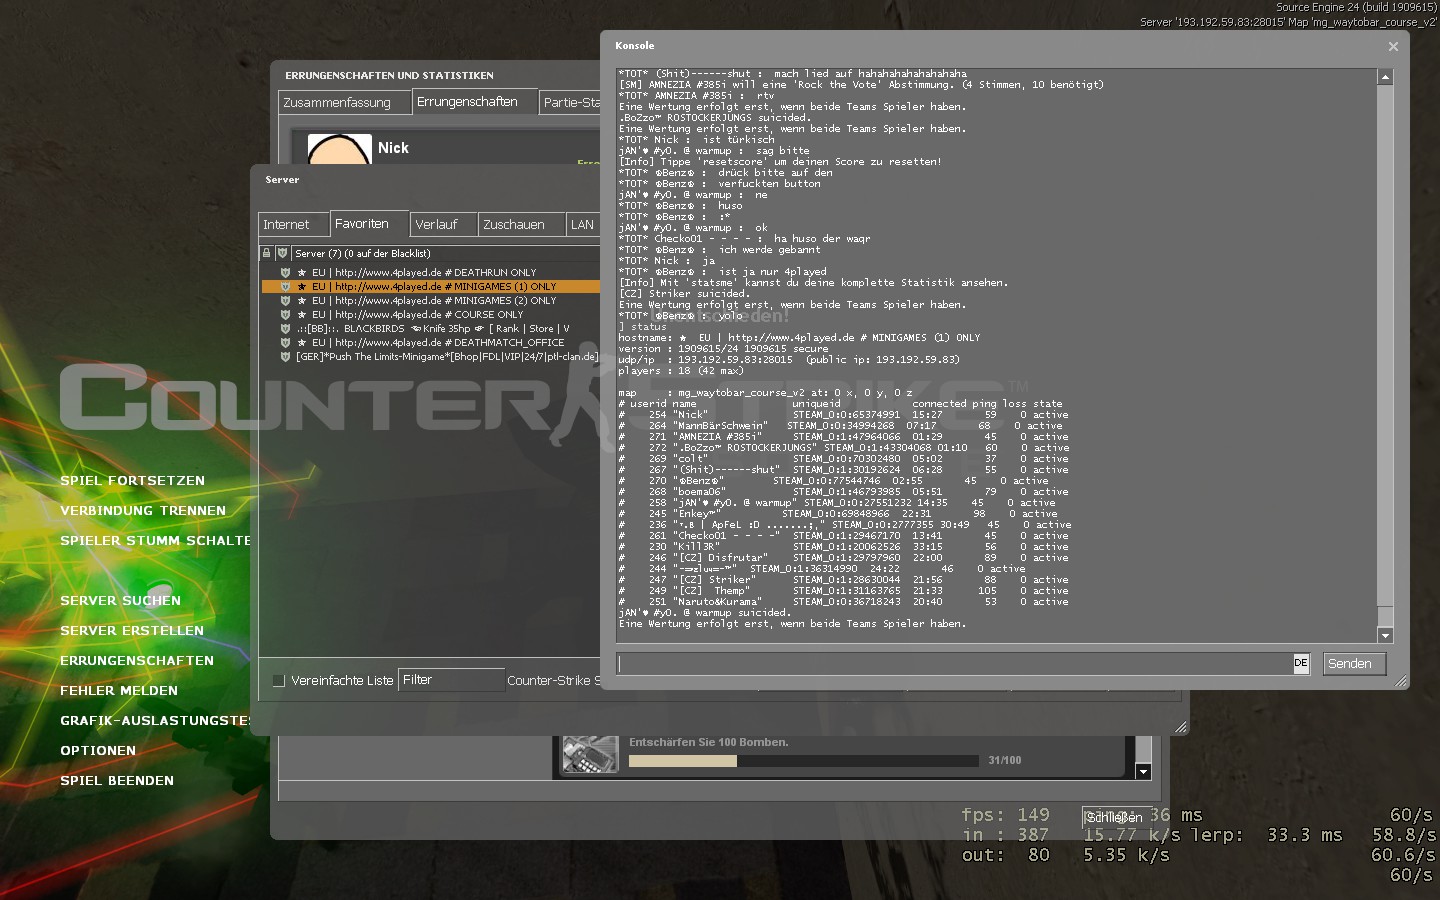Switch to the Internet tab
The width and height of the screenshot is (1440, 900).
[294, 225]
